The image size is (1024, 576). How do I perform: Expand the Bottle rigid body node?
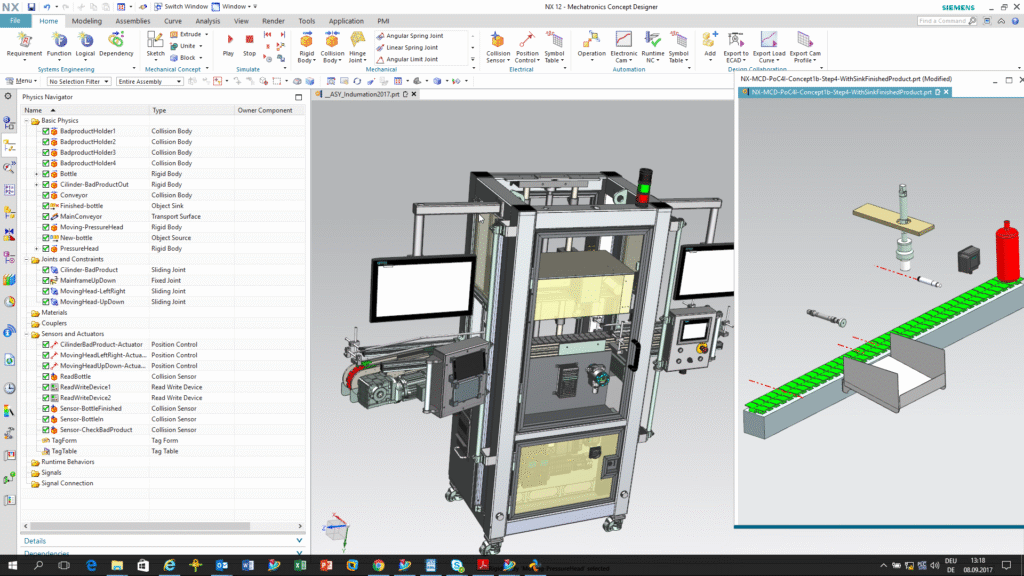point(36,174)
